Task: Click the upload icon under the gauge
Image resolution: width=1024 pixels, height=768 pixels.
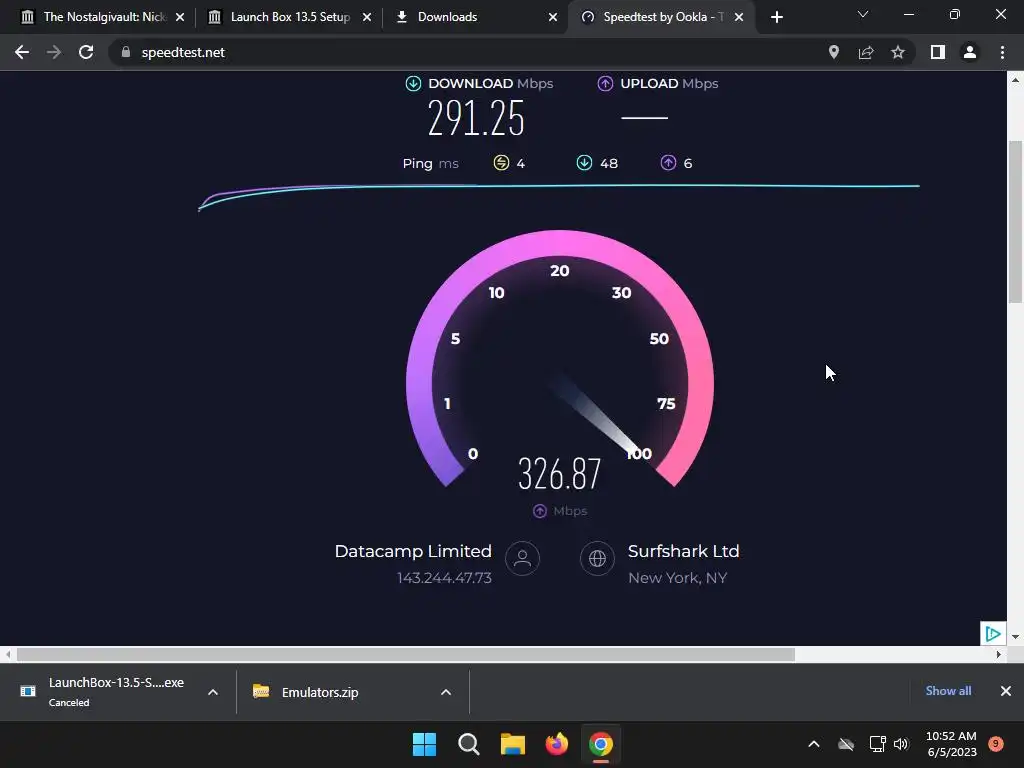Action: [539, 511]
